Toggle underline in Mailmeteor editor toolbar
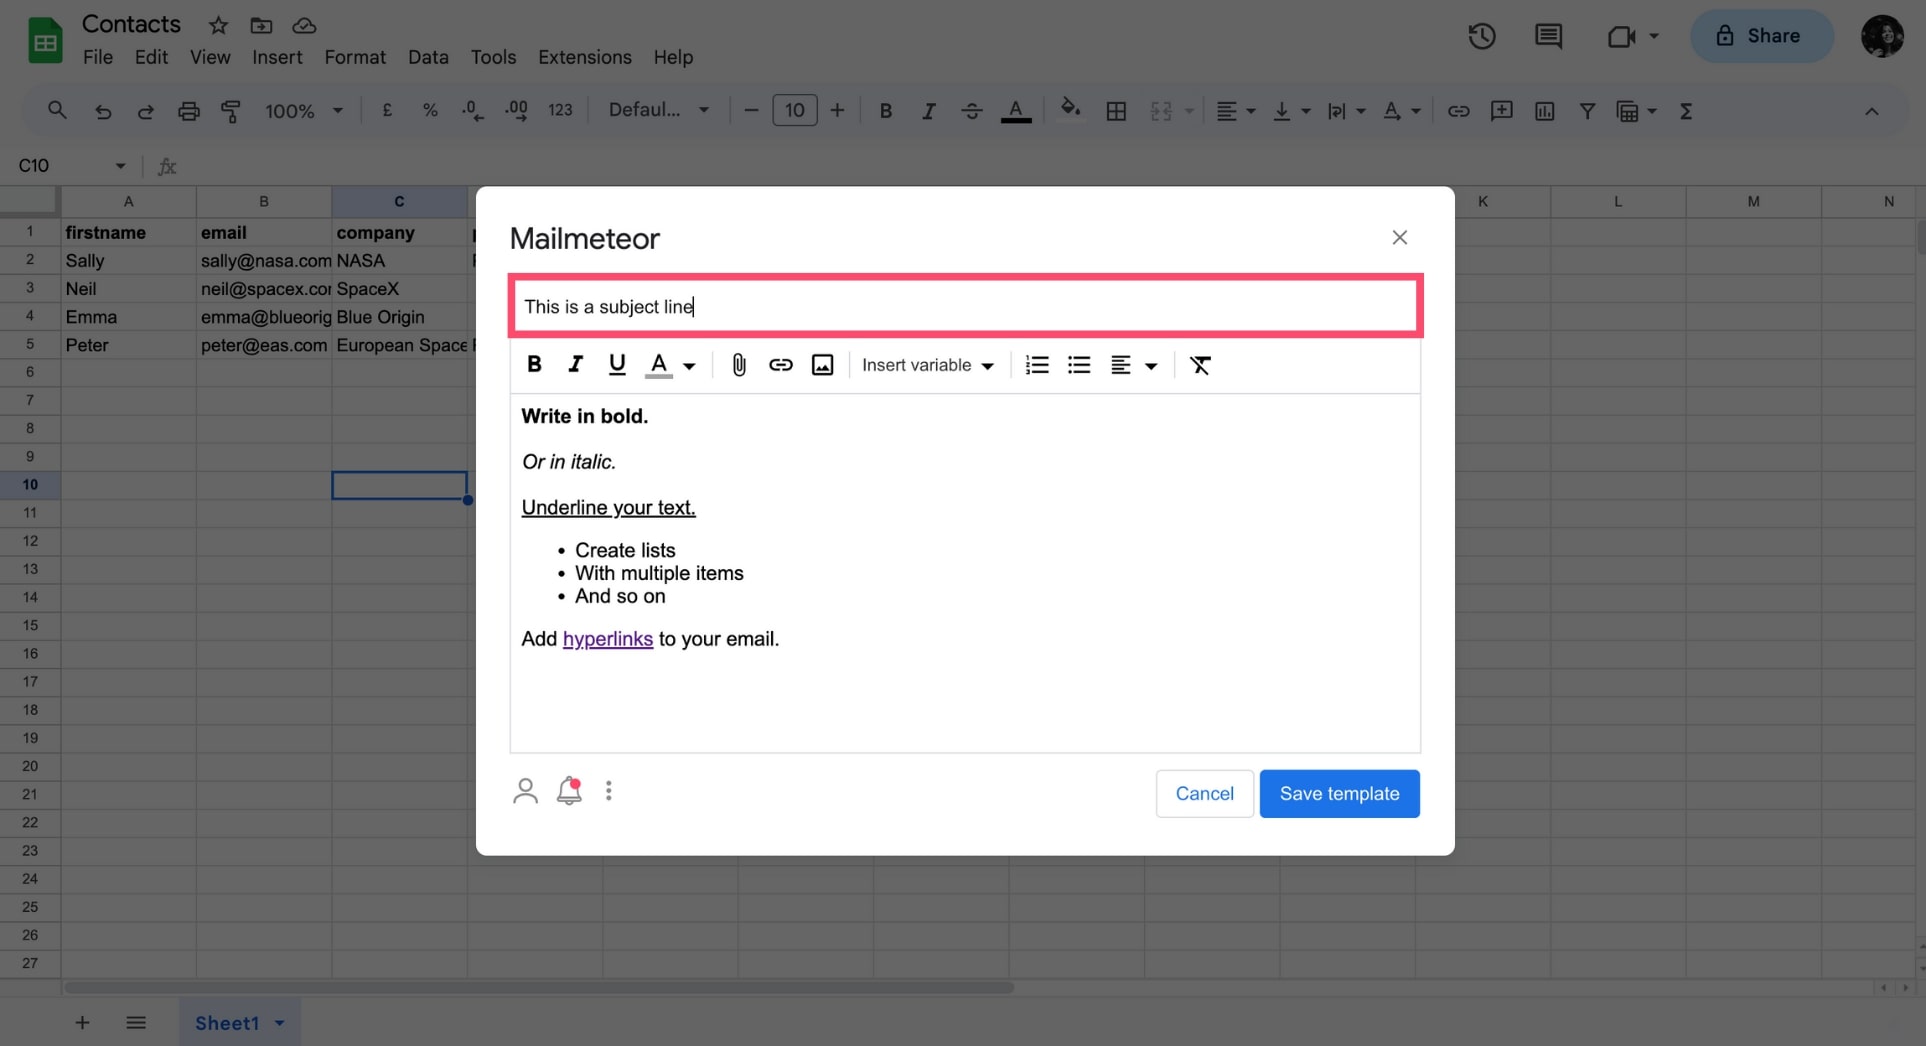 pyautogui.click(x=617, y=365)
